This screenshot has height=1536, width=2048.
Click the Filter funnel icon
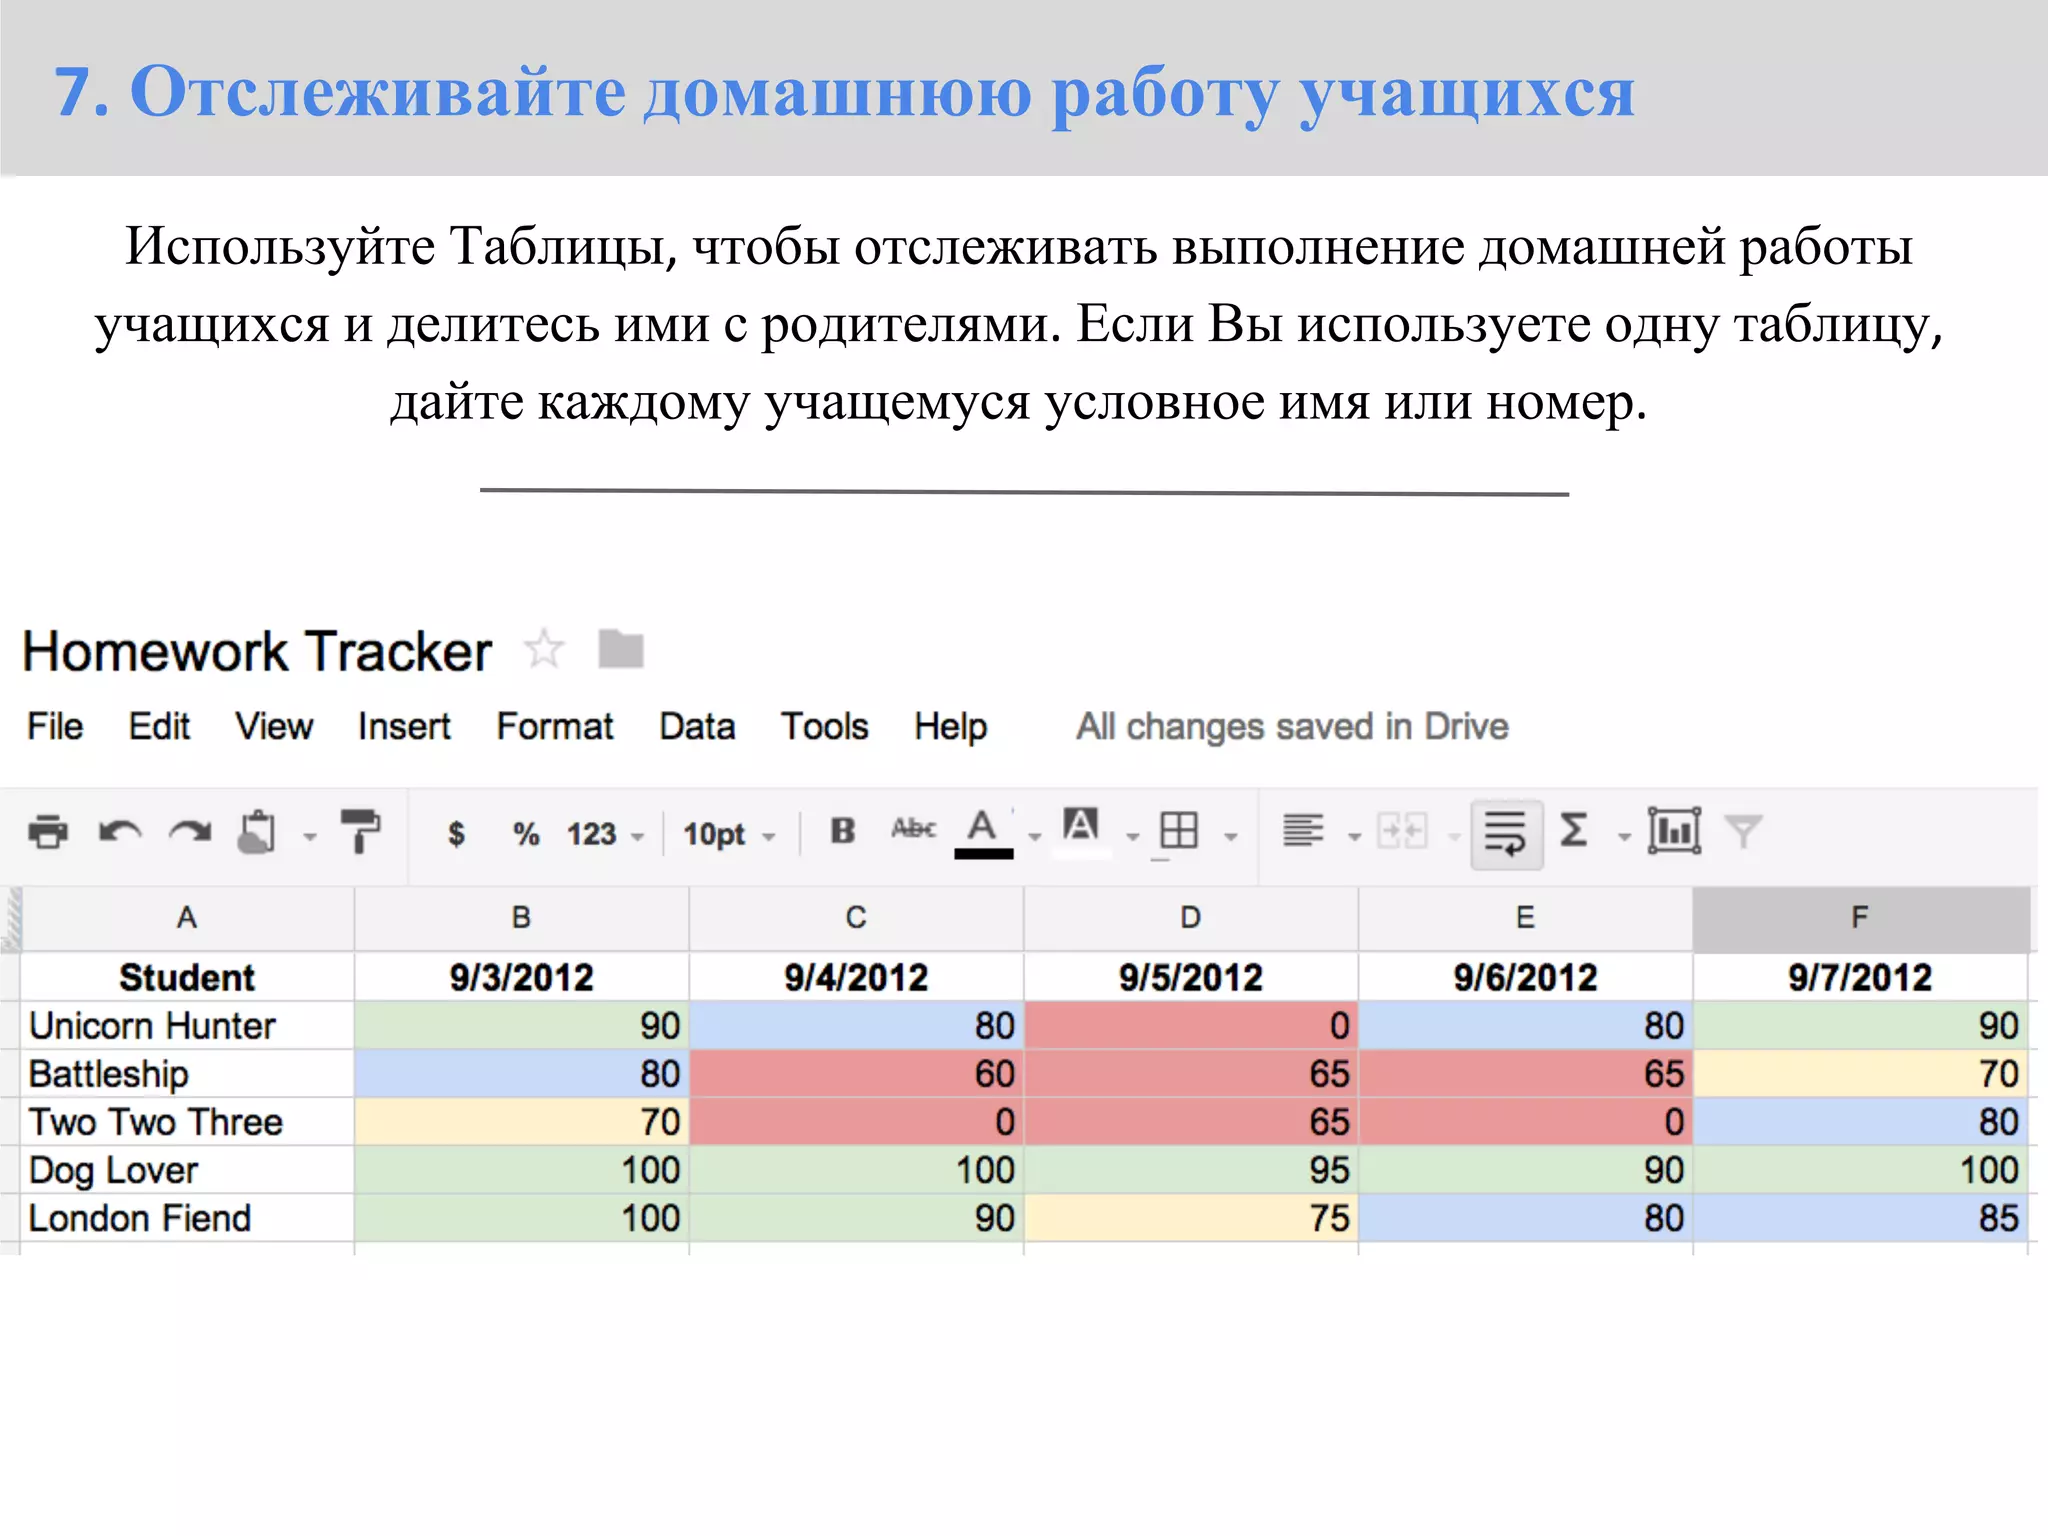[1743, 831]
